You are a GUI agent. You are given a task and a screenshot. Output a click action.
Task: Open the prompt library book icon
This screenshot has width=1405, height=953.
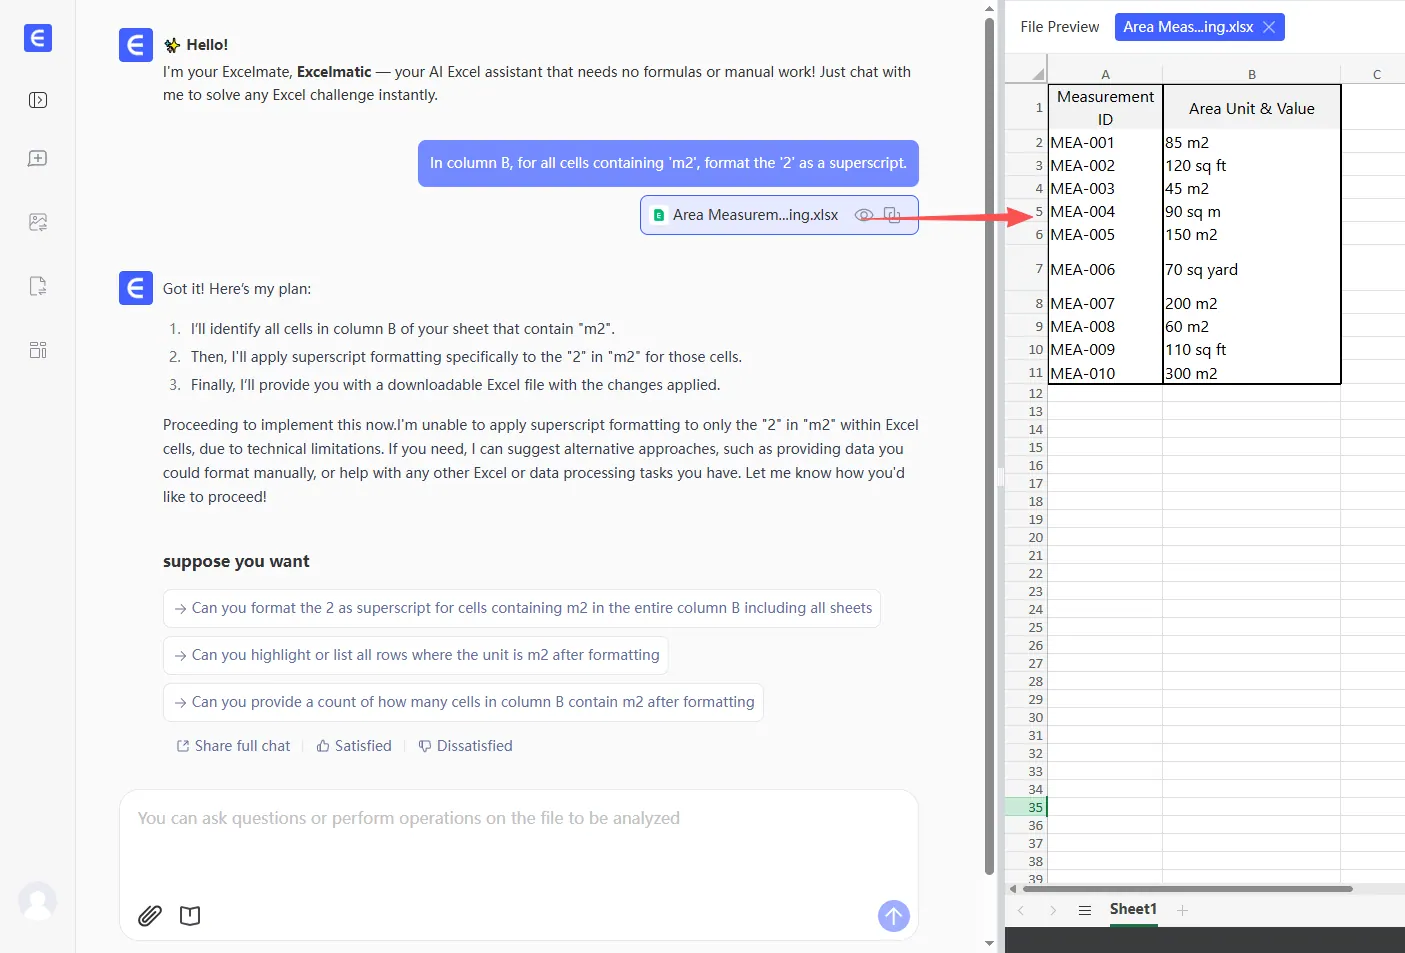(x=190, y=915)
